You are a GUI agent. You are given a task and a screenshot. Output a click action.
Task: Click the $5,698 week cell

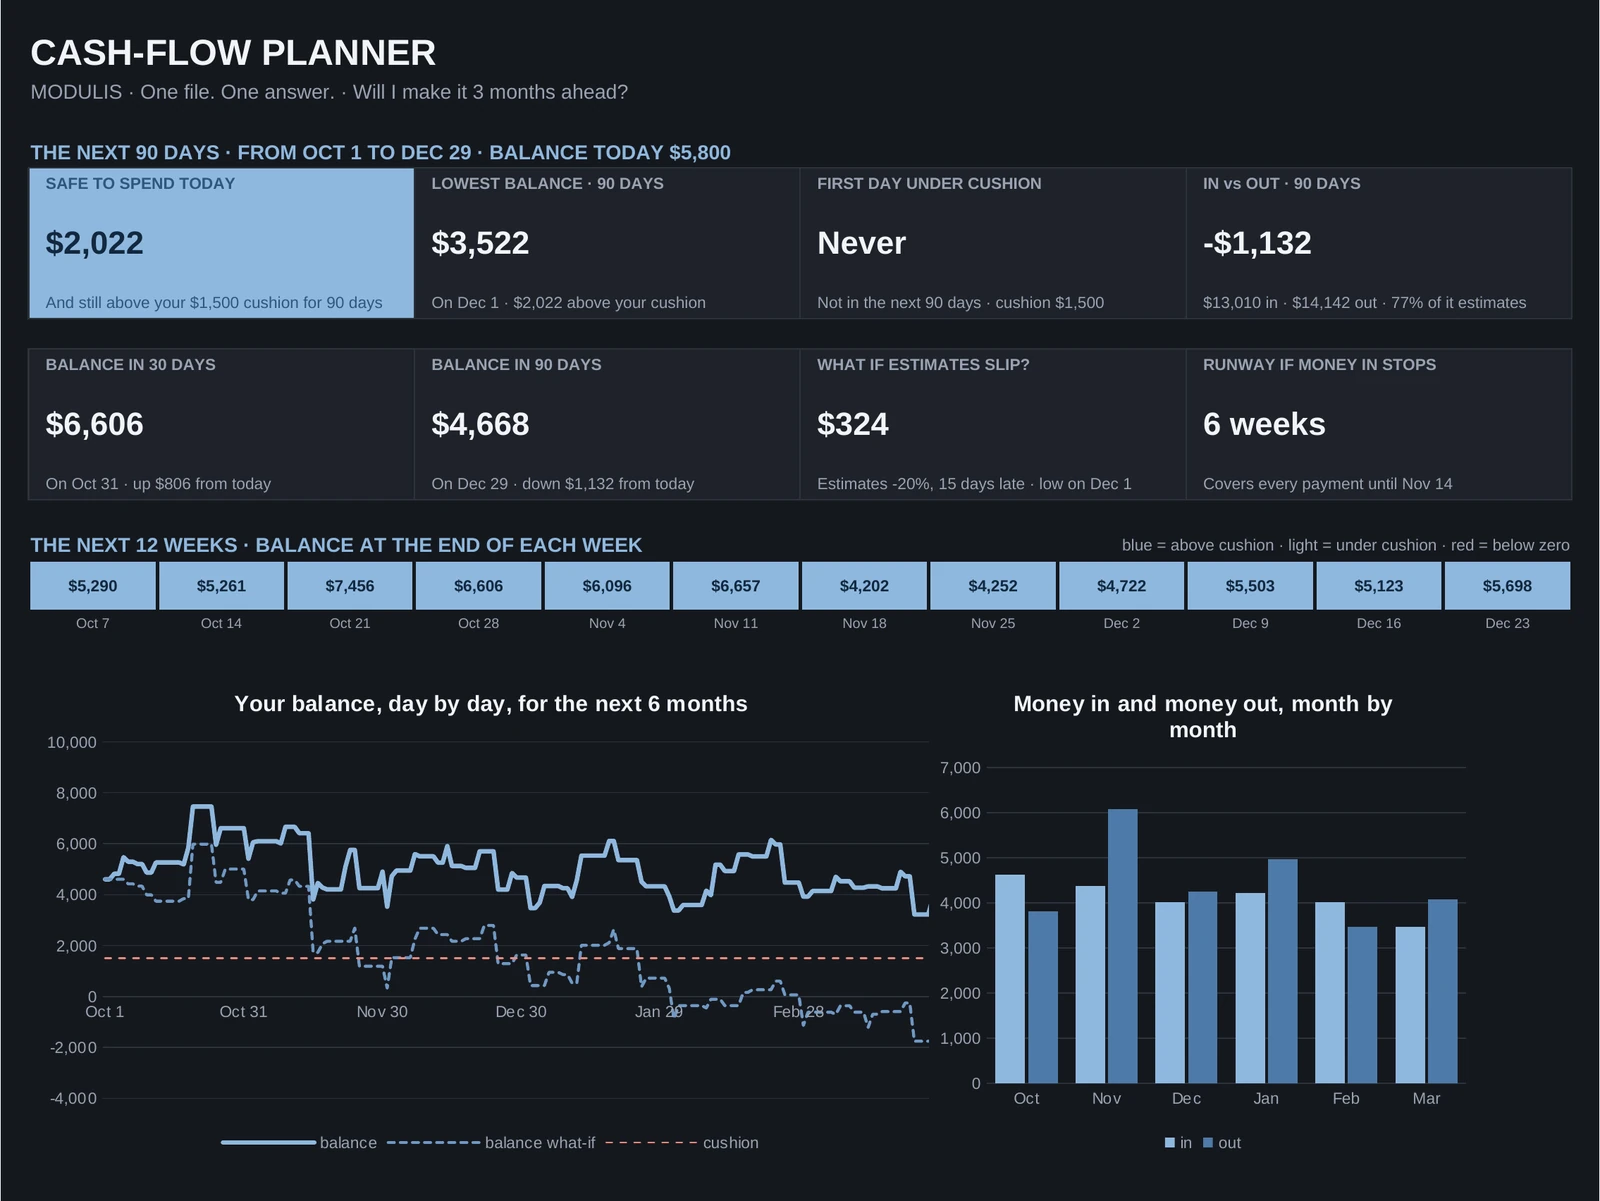tap(1507, 586)
